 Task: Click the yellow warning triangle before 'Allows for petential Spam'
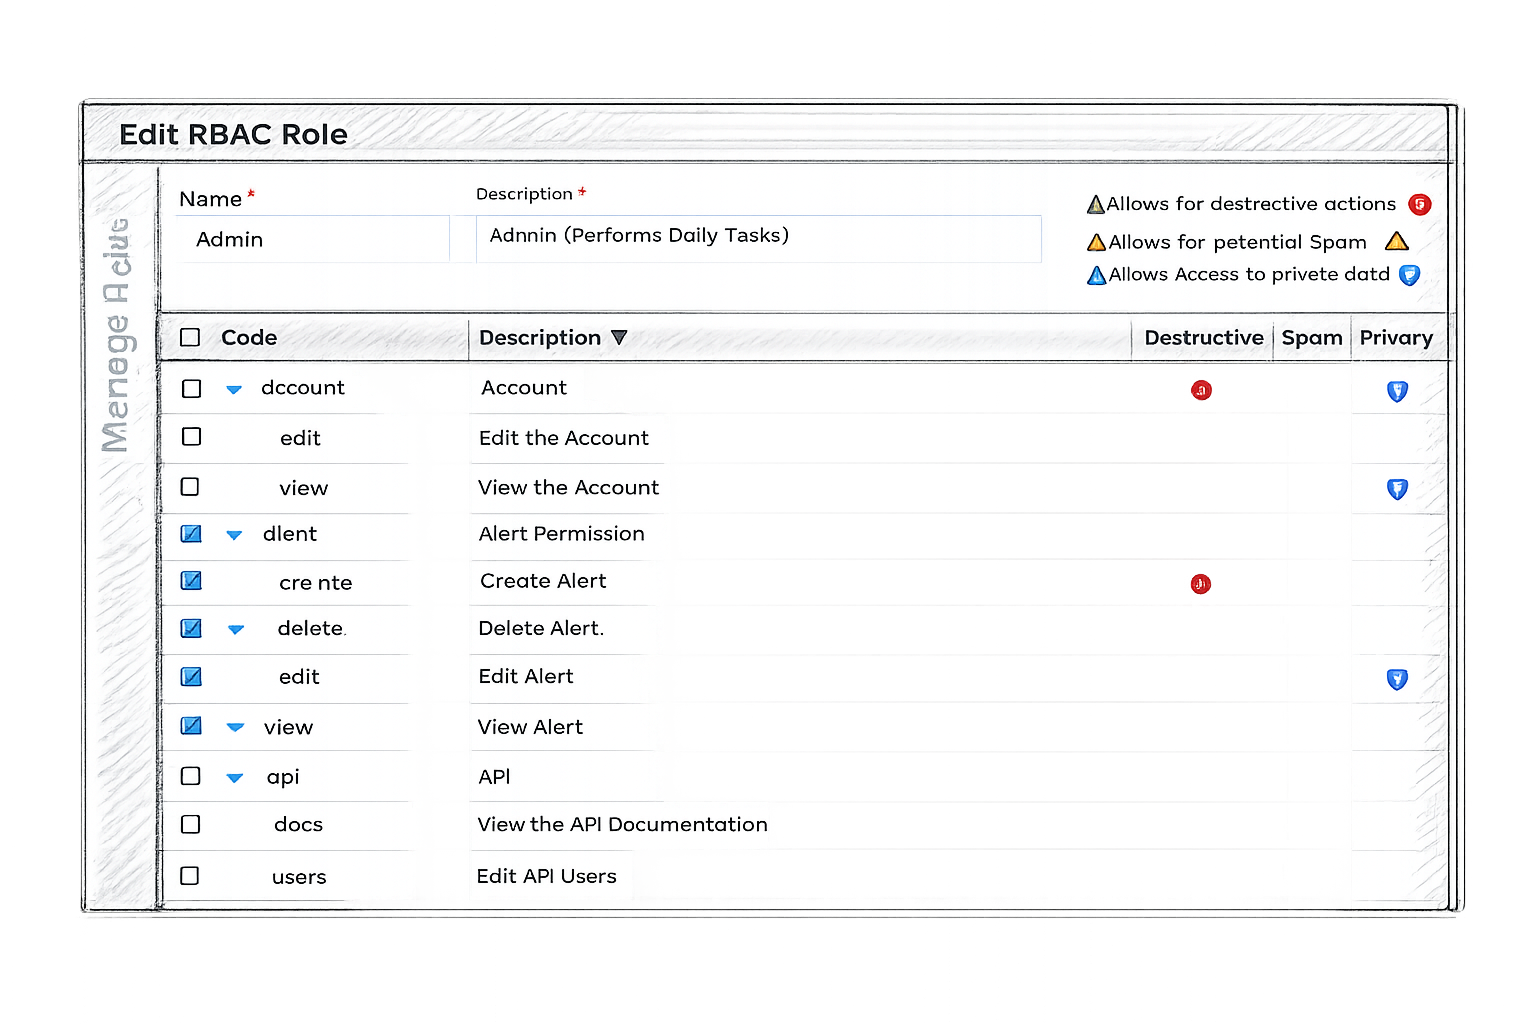[x=1096, y=242]
